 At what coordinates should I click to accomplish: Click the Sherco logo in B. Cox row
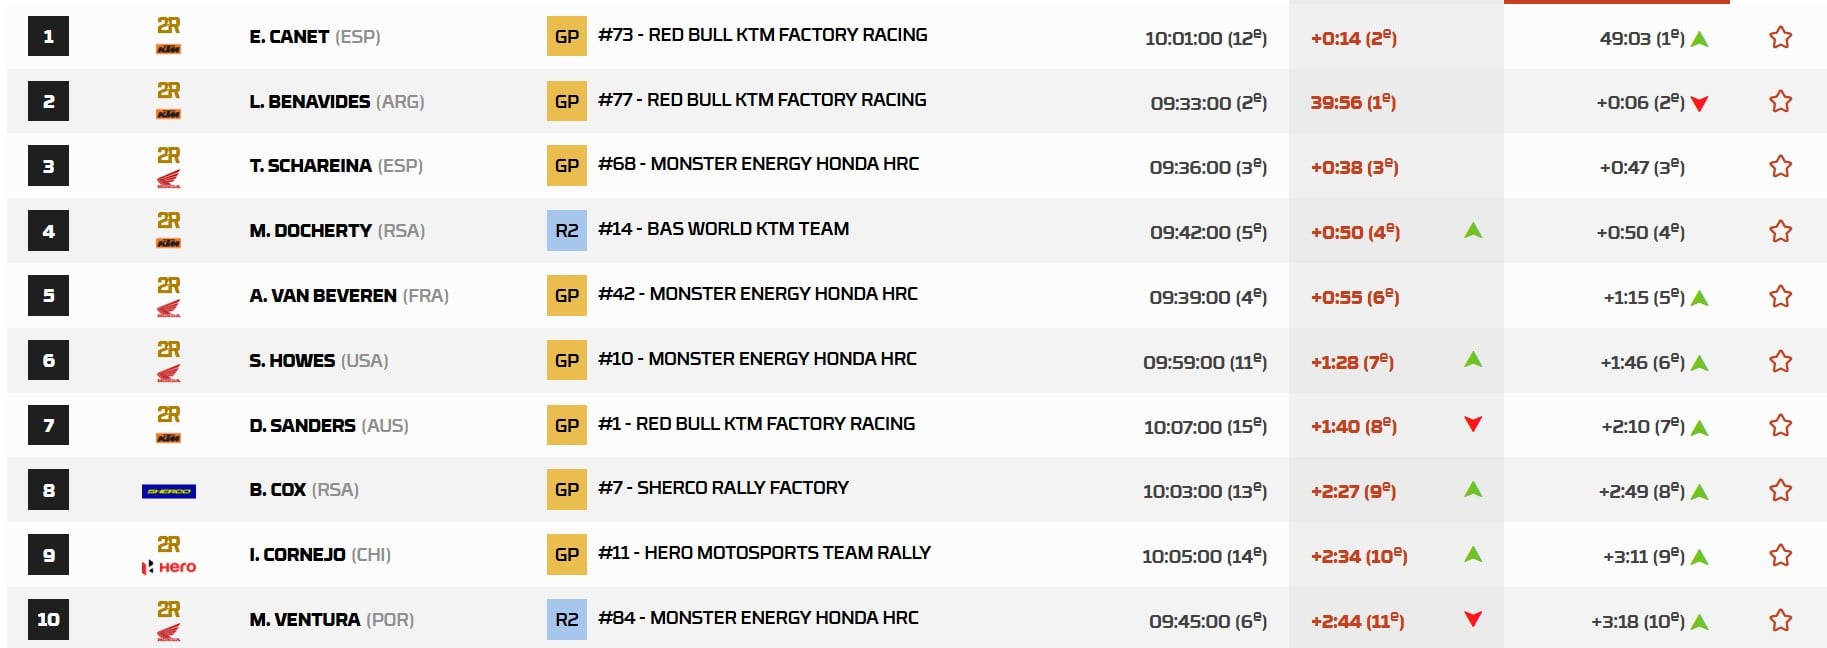pyautogui.click(x=168, y=491)
